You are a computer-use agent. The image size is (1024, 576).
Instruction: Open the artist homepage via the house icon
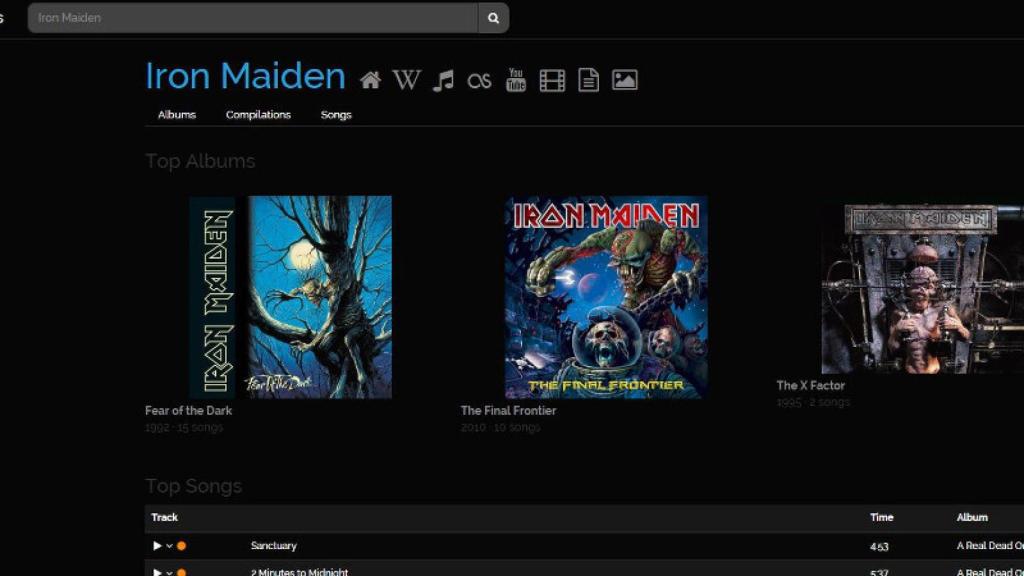point(371,80)
